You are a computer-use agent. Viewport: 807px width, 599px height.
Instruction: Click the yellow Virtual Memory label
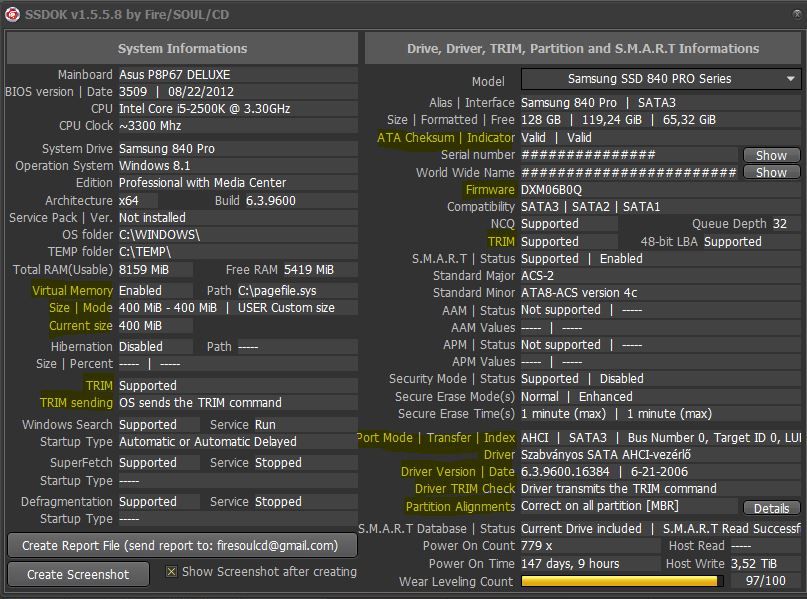click(72, 291)
